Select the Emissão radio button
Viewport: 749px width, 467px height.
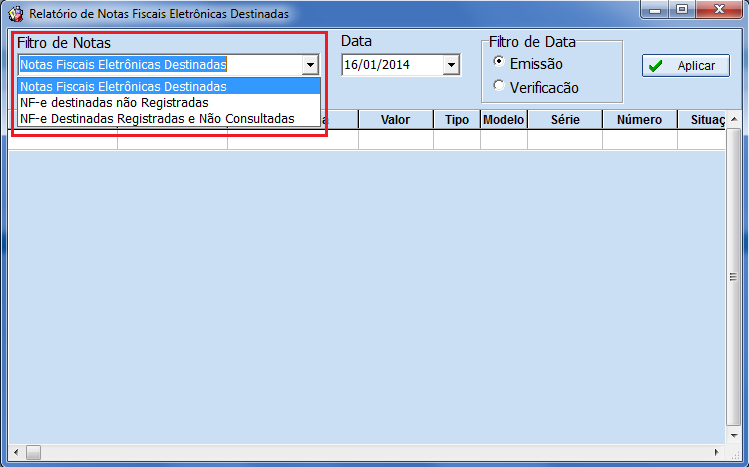[x=499, y=63]
